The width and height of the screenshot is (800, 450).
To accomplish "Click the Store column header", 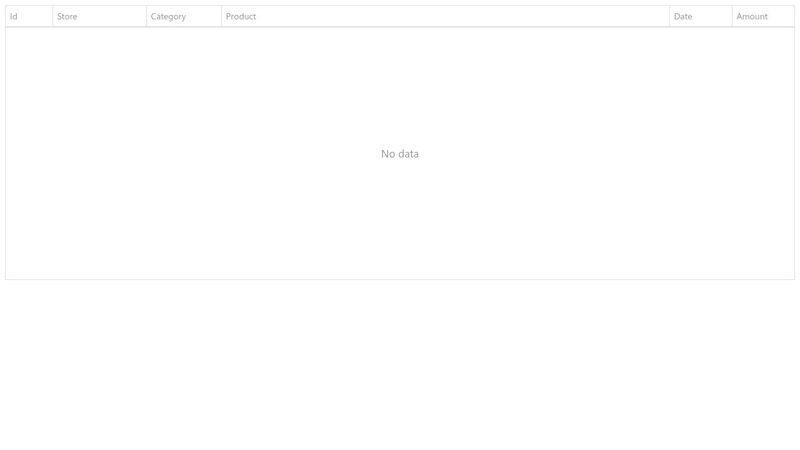I will pyautogui.click(x=99, y=16).
